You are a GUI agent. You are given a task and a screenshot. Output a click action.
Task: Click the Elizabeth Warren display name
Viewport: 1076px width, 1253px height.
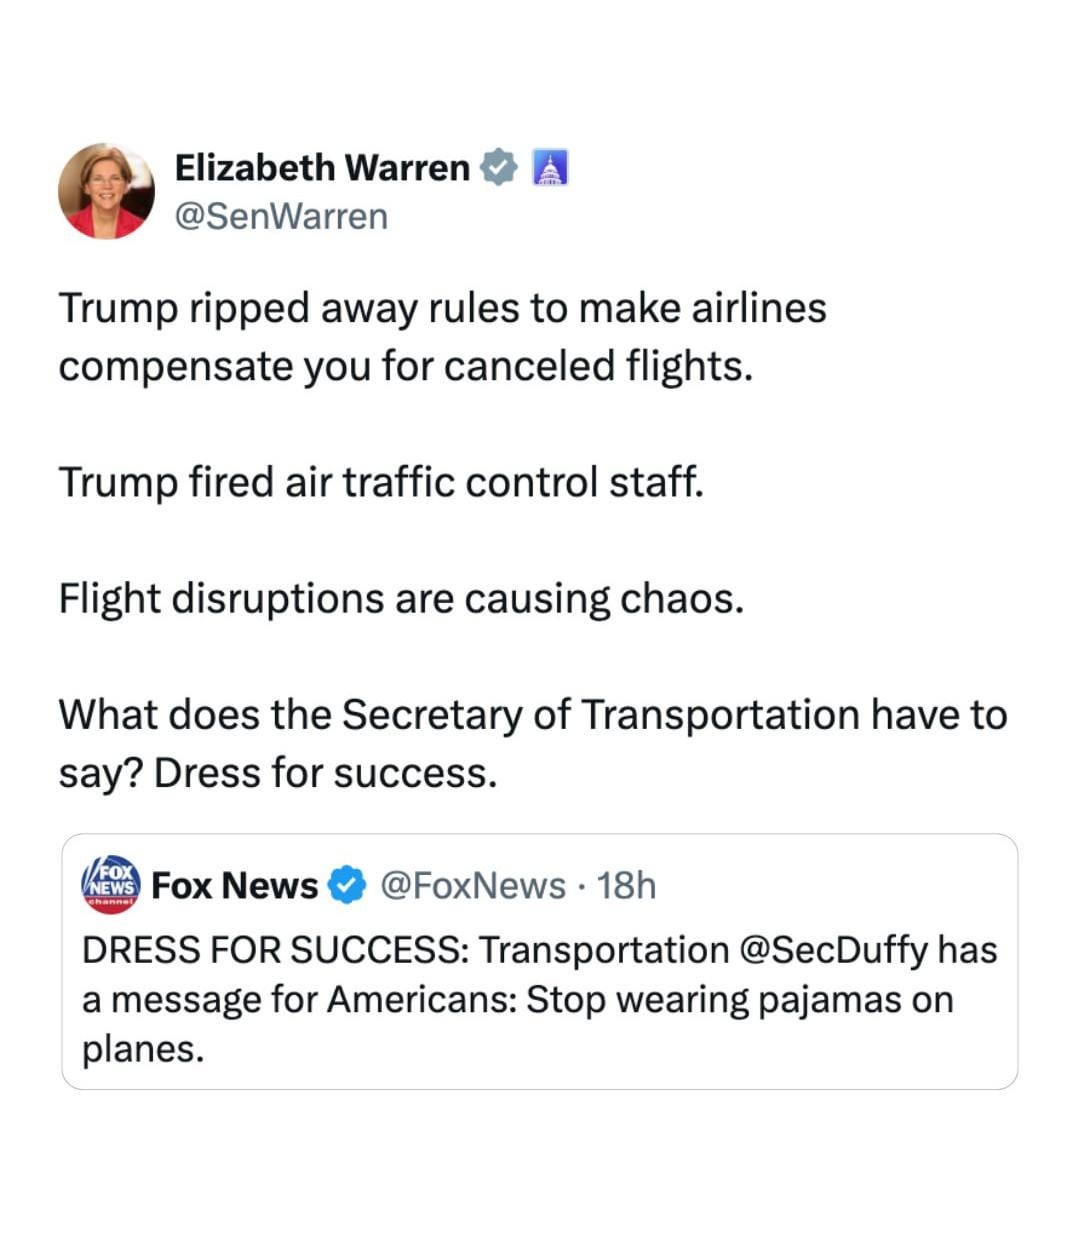tap(322, 168)
